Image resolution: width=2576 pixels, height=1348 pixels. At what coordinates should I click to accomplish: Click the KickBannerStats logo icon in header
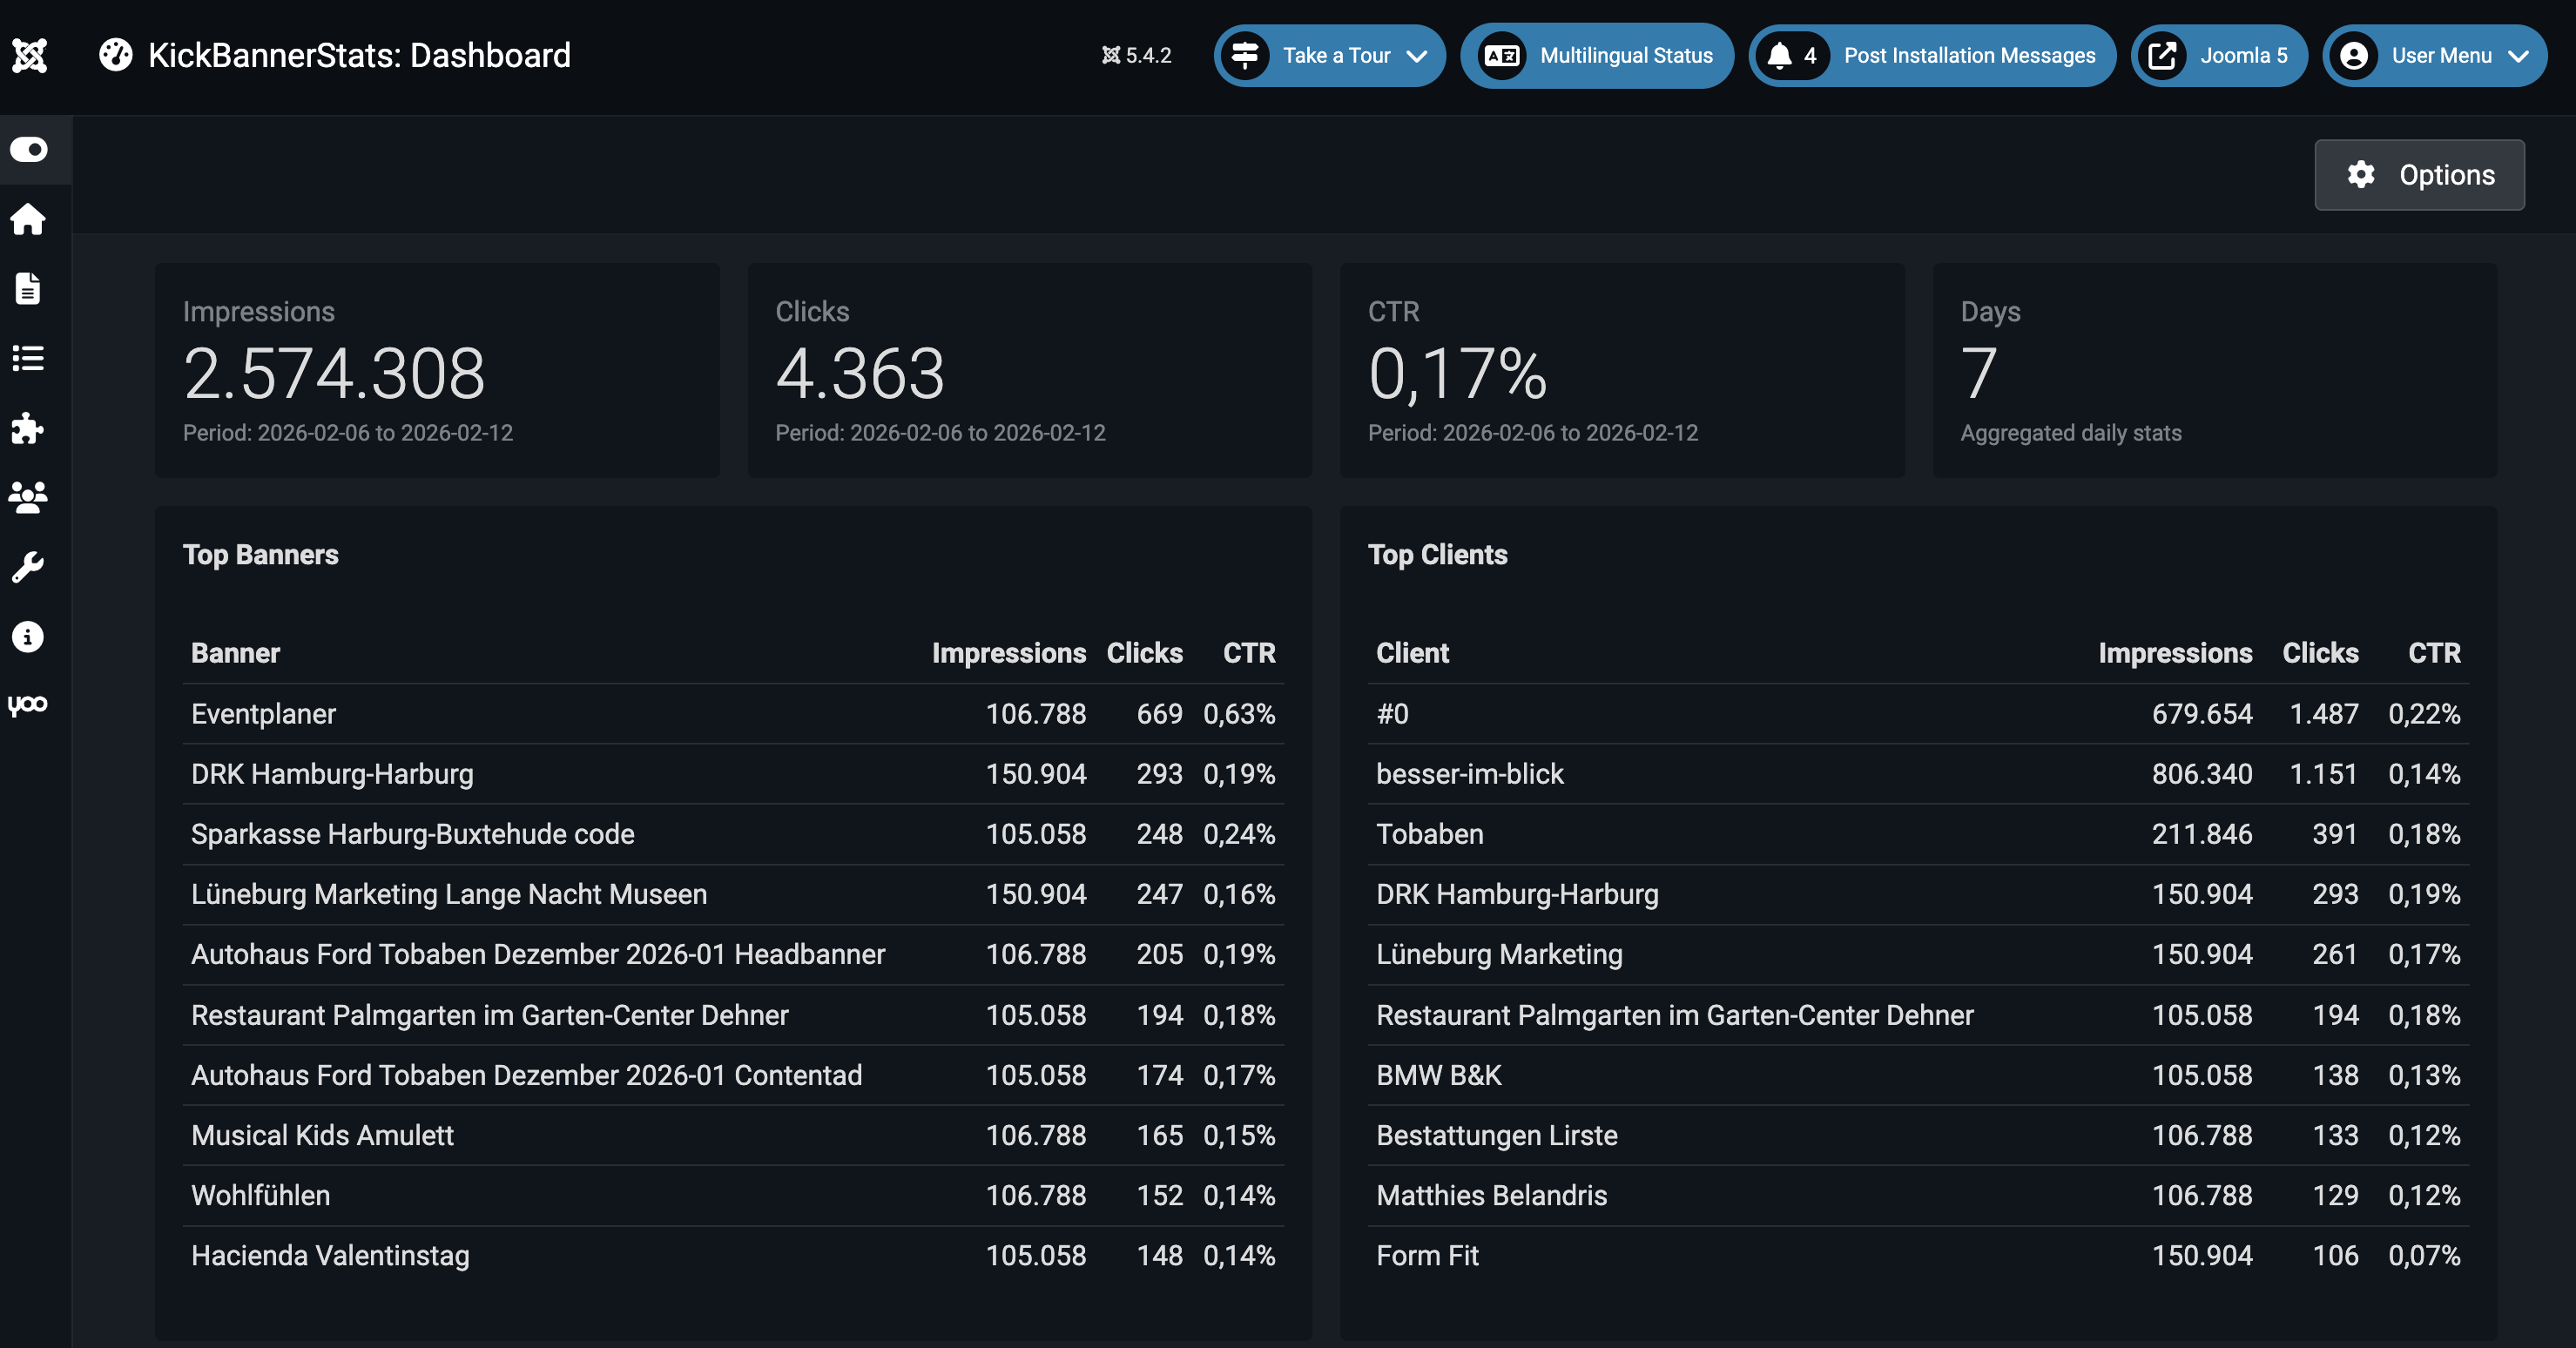(x=114, y=55)
